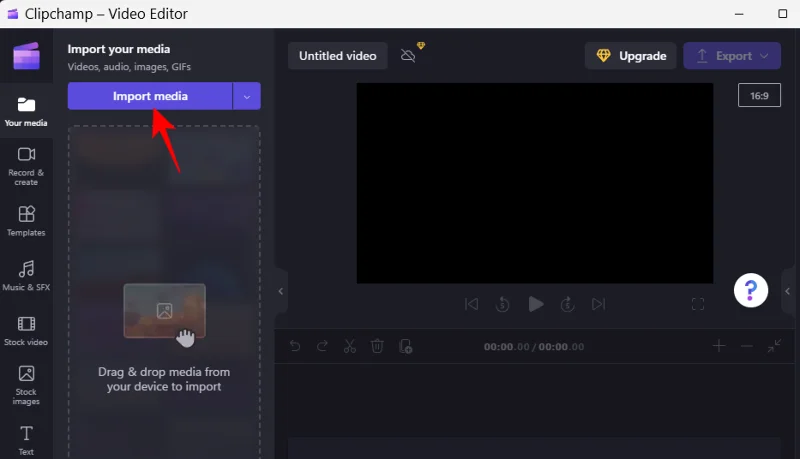The image size is (800, 459).
Task: Click the Clipchamp logo icon in sidebar
Action: coord(27,56)
